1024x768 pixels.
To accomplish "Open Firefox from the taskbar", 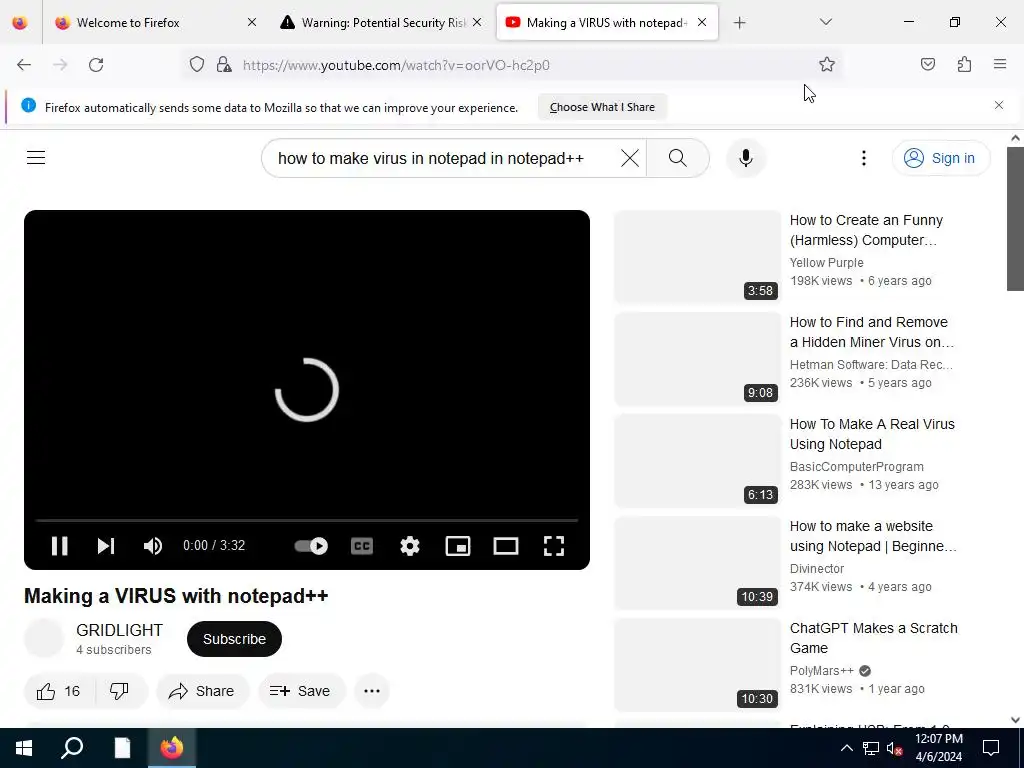I will 172,748.
